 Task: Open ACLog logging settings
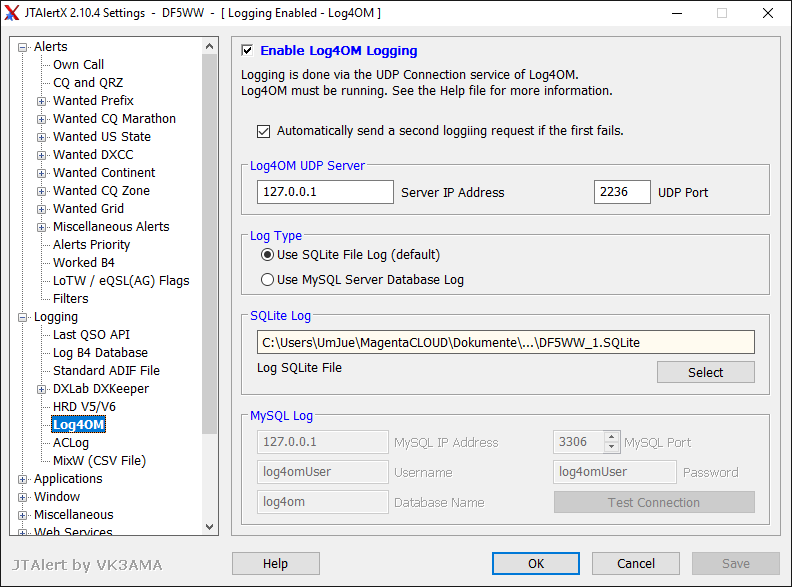pyautogui.click(x=71, y=443)
